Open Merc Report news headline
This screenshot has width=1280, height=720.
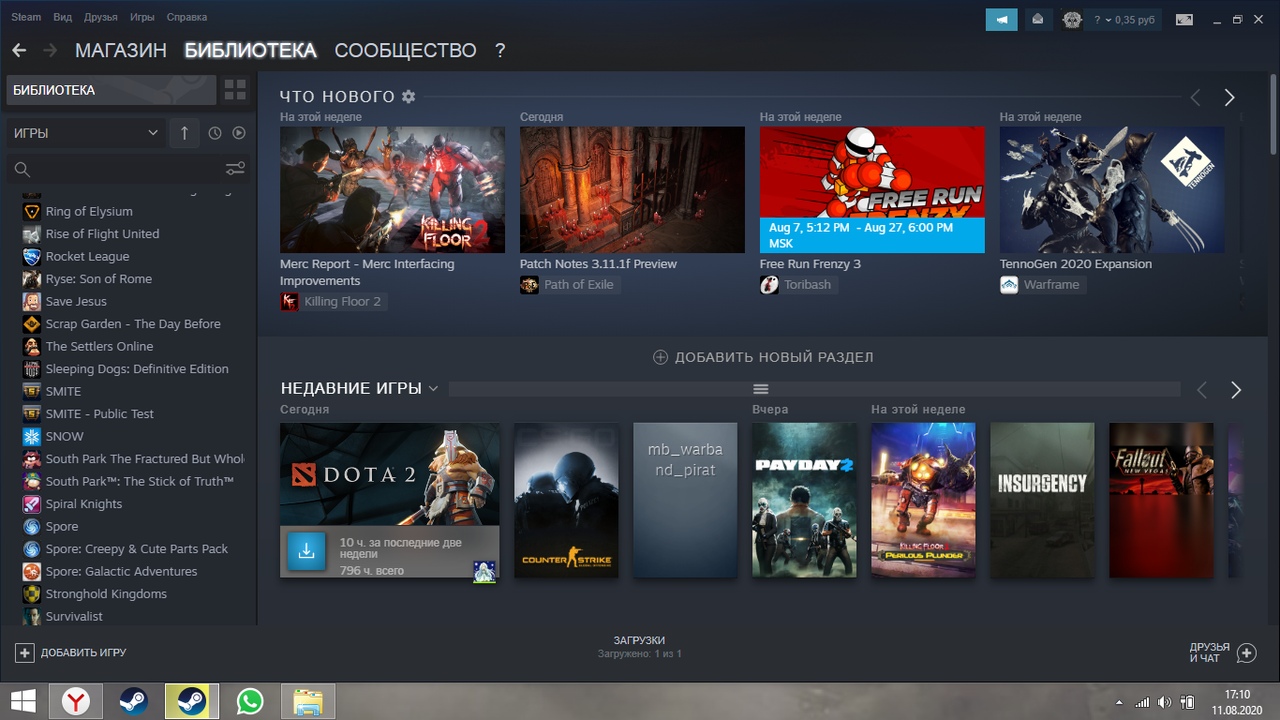[x=367, y=273]
